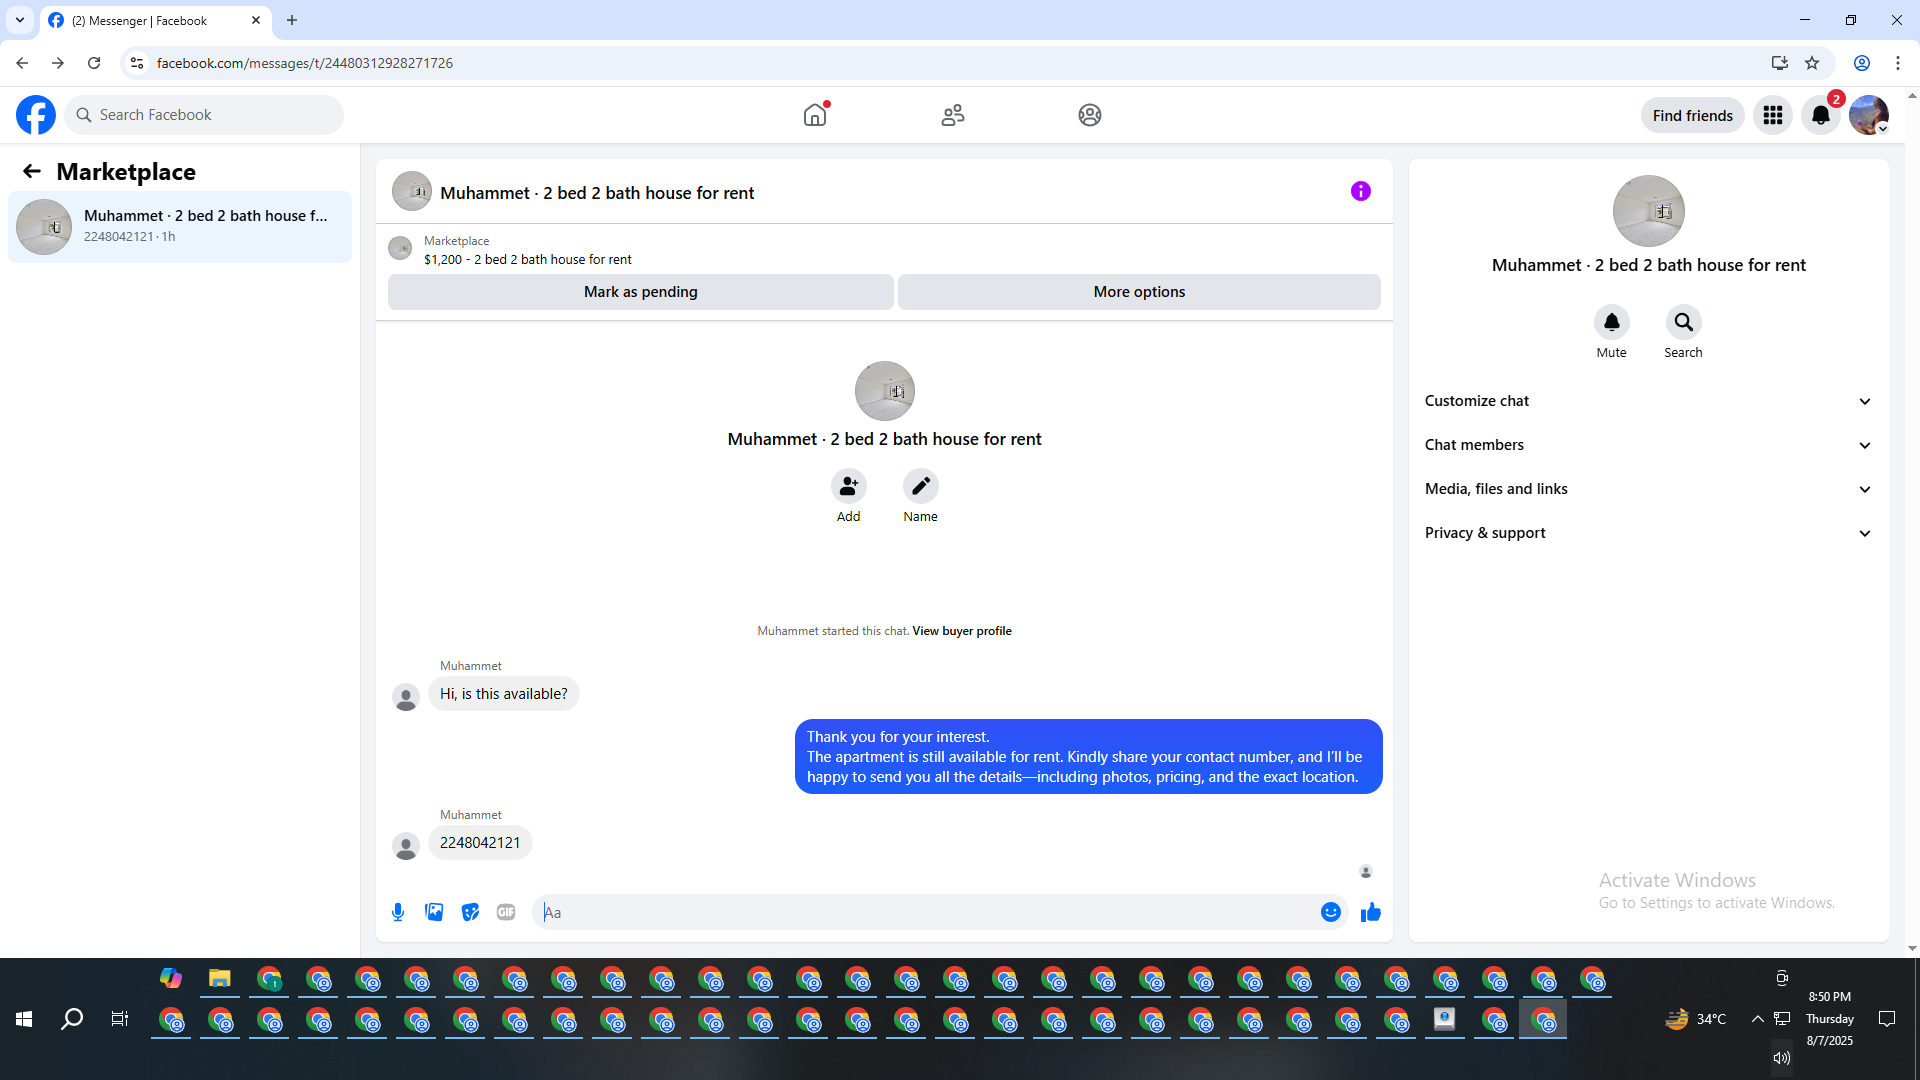Viewport: 1920px width, 1080px height.
Task: Click the 2248042121 message bubble
Action: pos(480,843)
